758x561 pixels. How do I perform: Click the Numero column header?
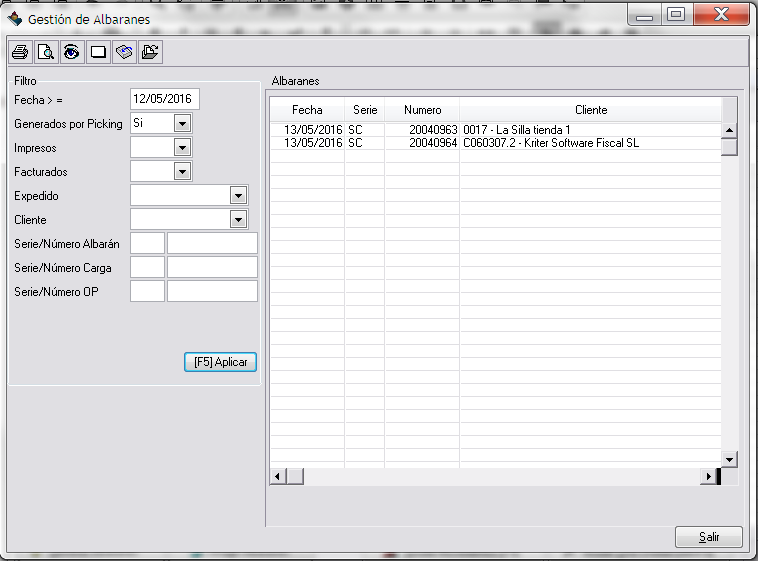[x=423, y=110]
